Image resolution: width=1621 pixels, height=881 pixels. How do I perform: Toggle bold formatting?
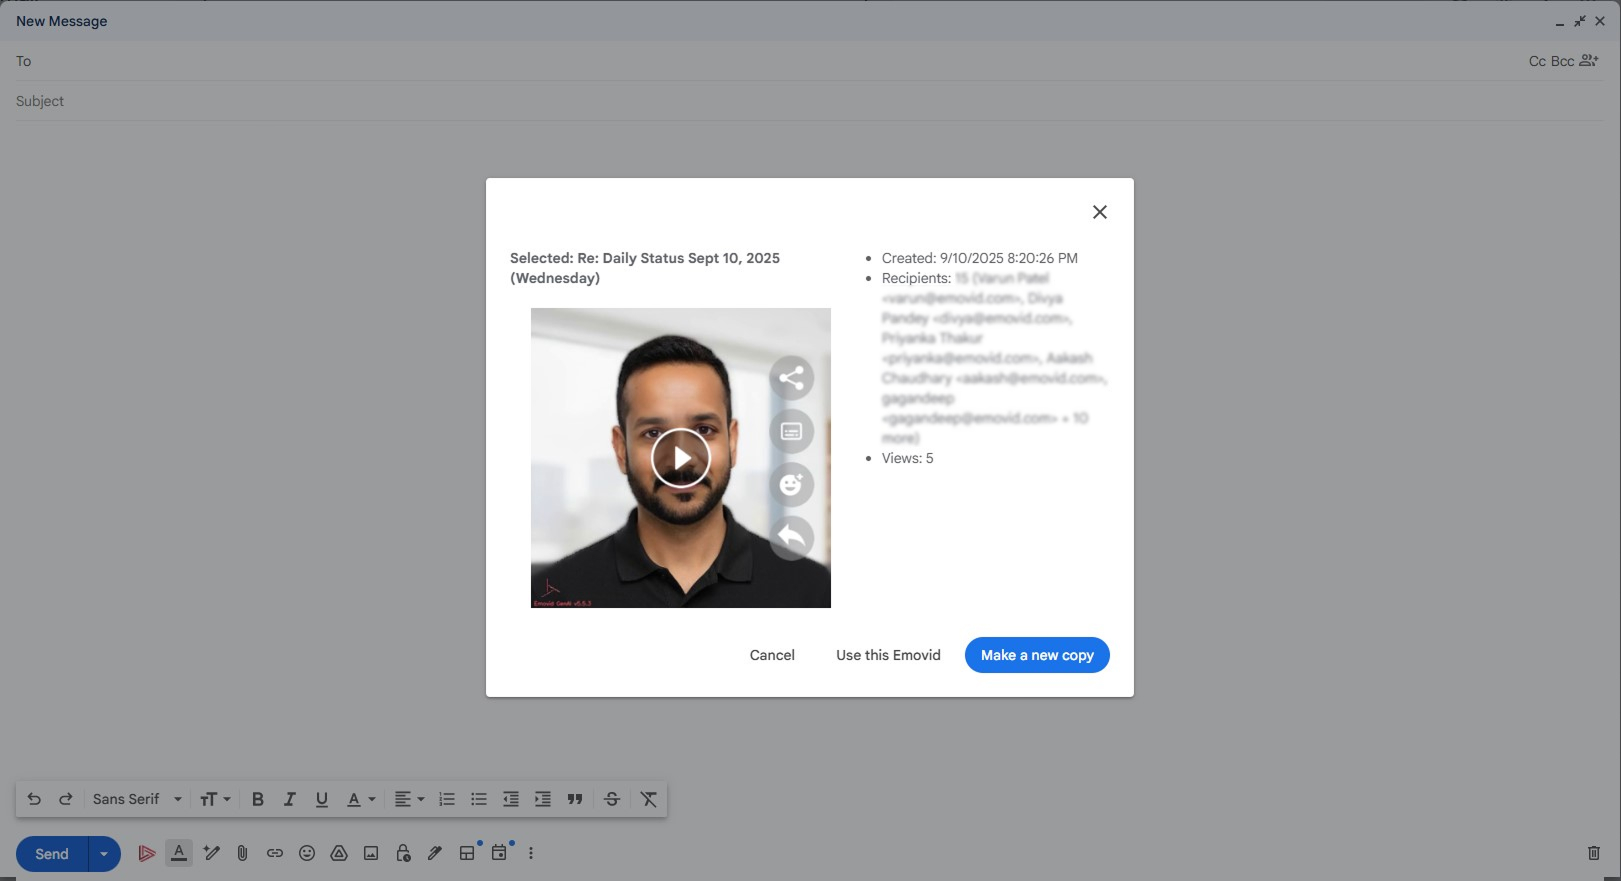258,799
